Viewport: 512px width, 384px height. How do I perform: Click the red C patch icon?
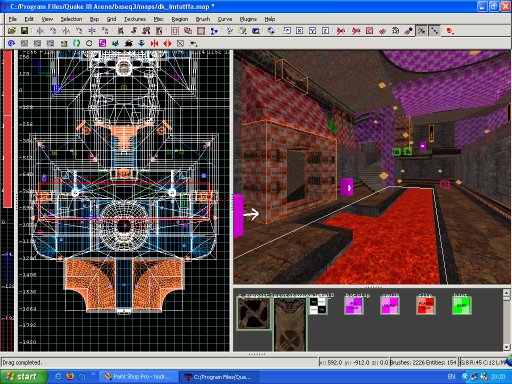click(369, 31)
